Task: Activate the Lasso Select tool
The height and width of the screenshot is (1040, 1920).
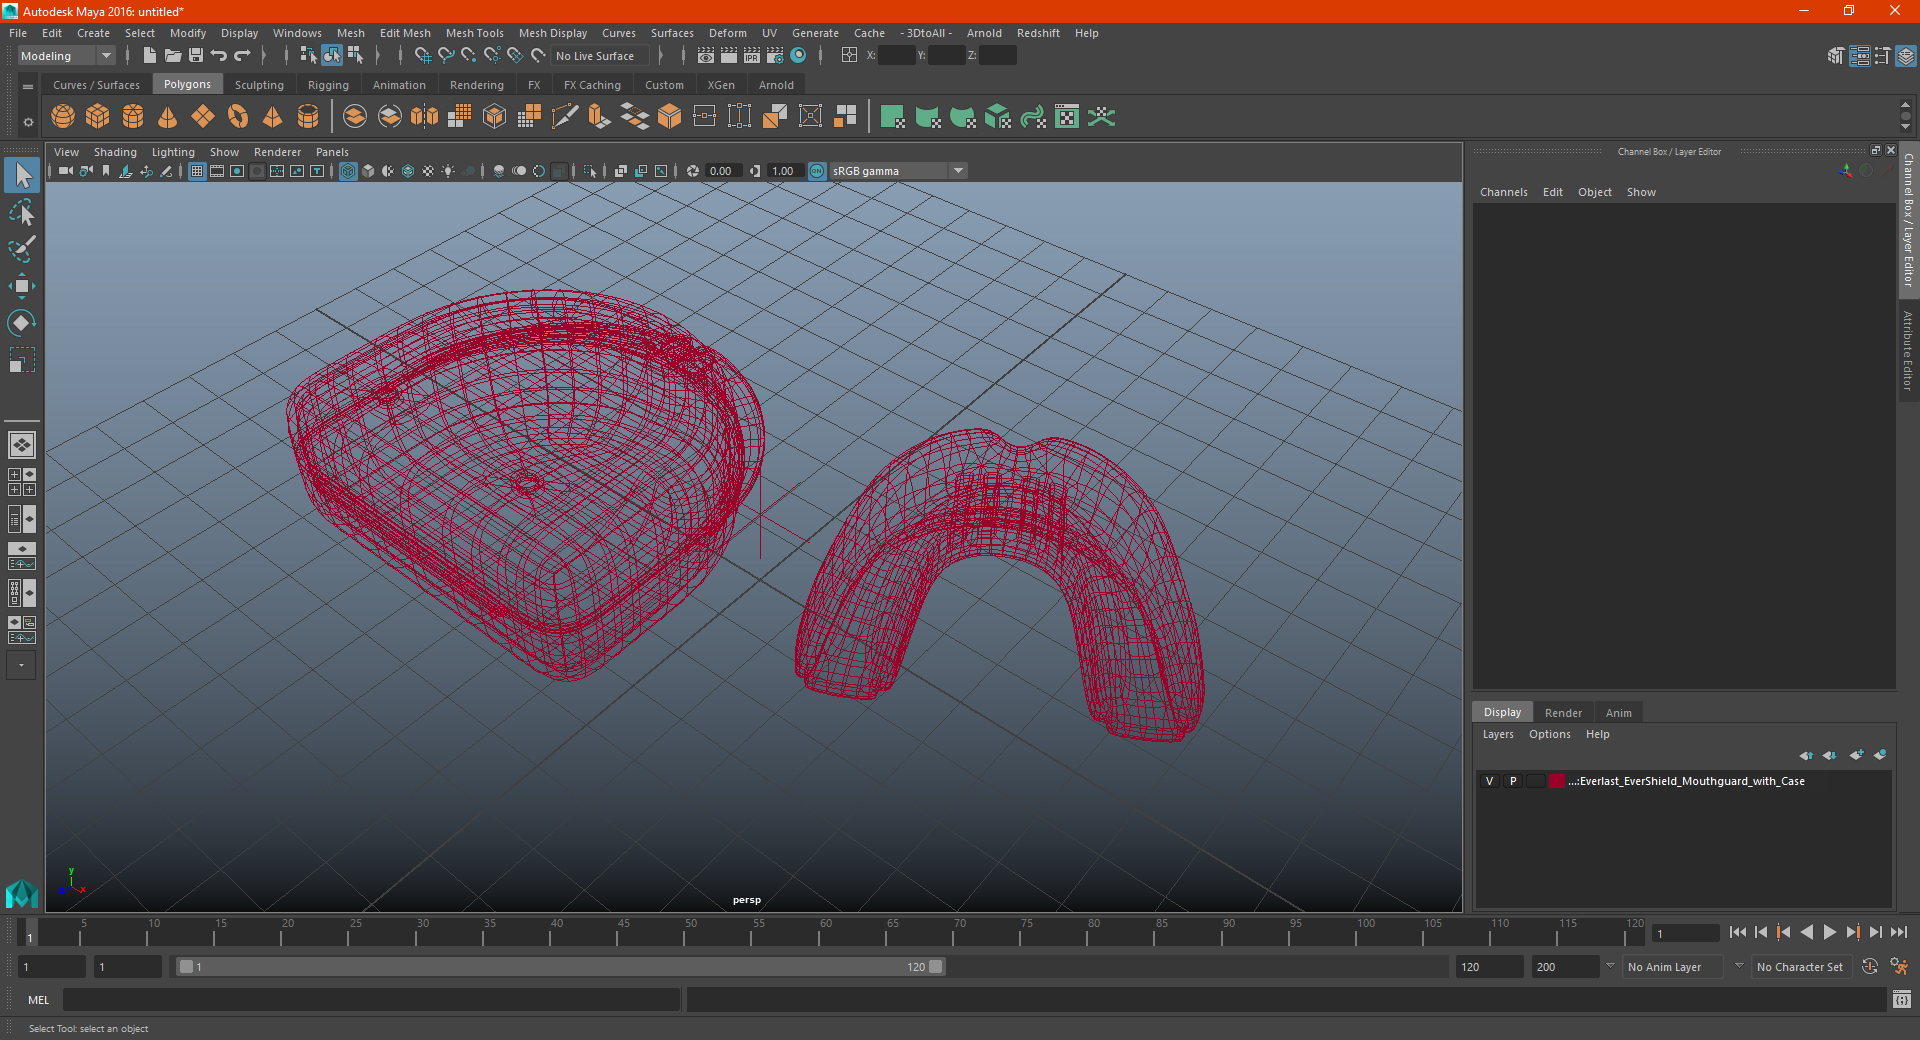Action: point(22,212)
